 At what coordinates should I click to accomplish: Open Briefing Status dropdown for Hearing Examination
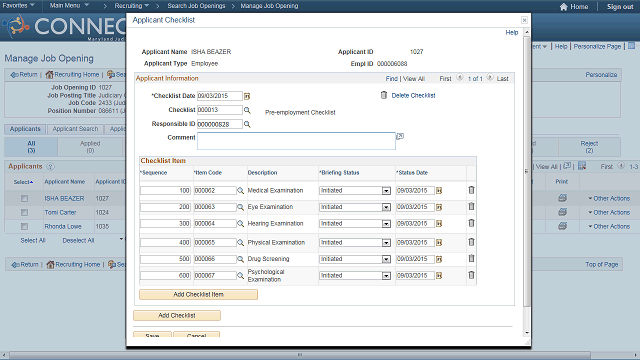(x=386, y=224)
